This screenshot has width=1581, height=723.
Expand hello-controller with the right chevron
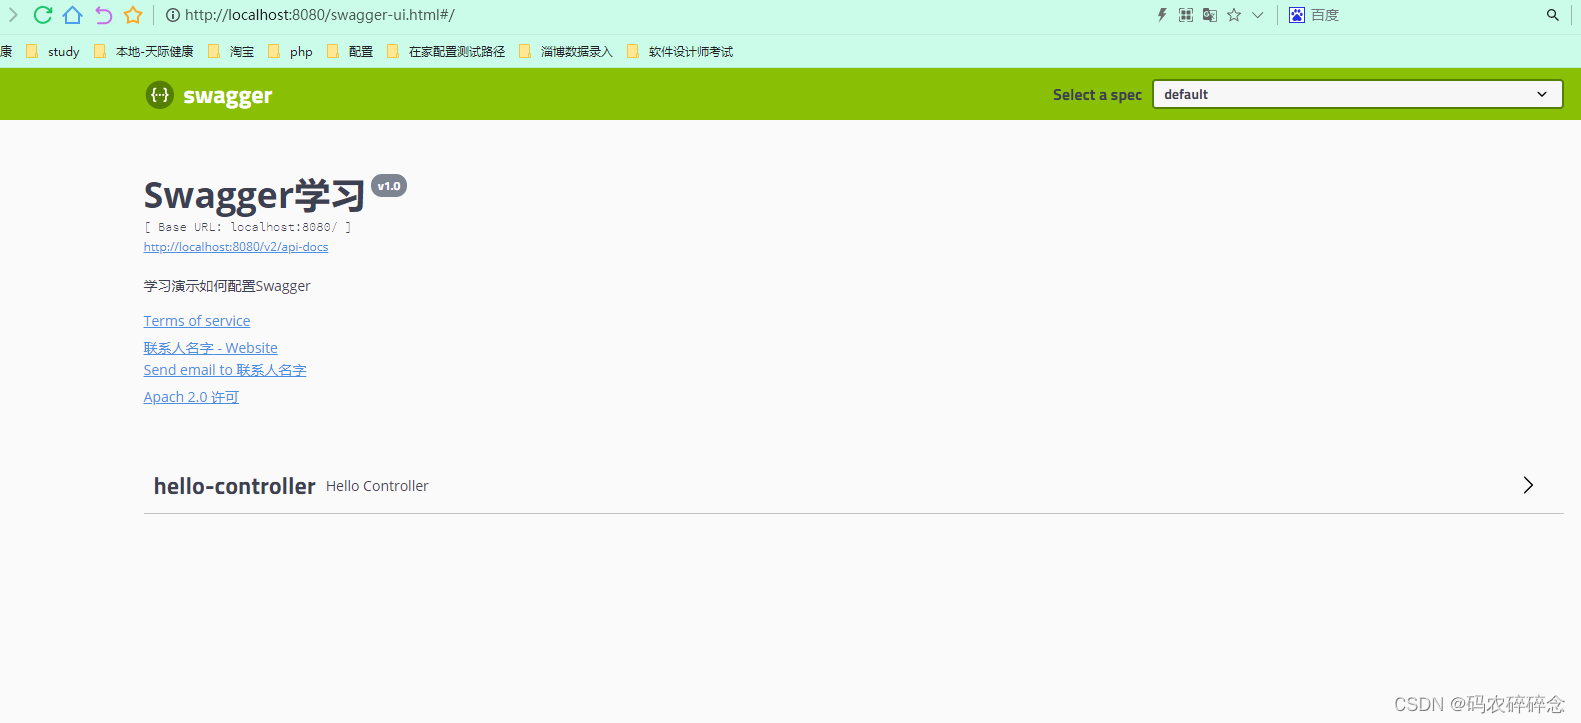coord(1528,485)
